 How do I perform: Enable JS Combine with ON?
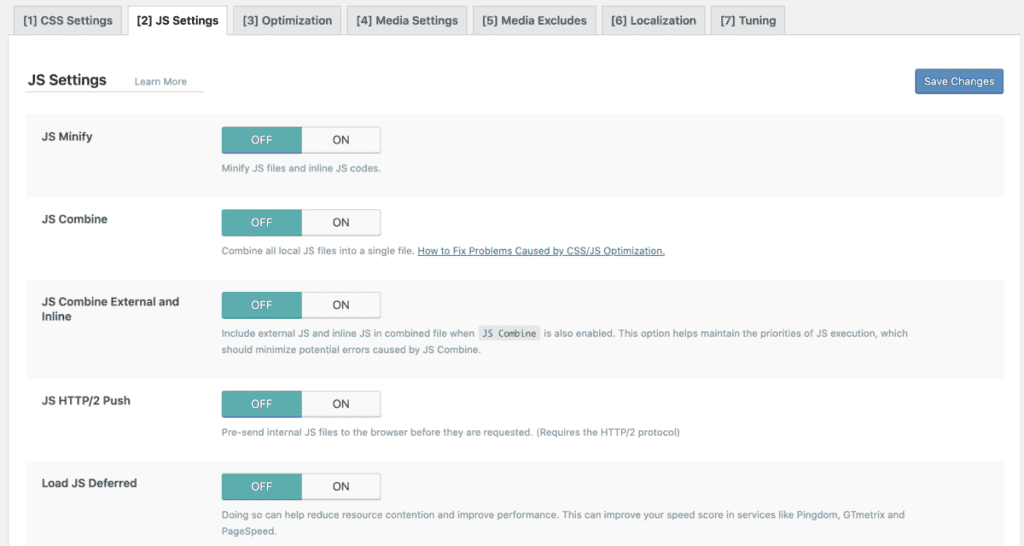pos(341,222)
